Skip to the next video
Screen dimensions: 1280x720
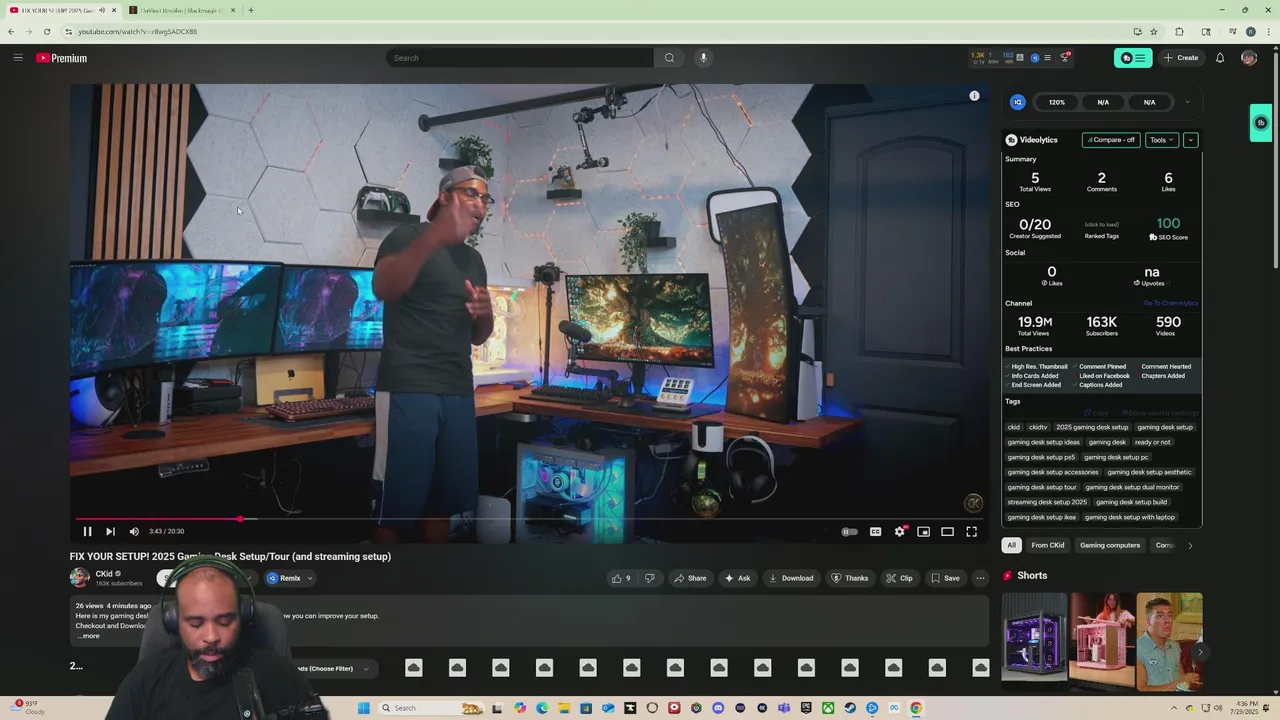[x=110, y=532]
